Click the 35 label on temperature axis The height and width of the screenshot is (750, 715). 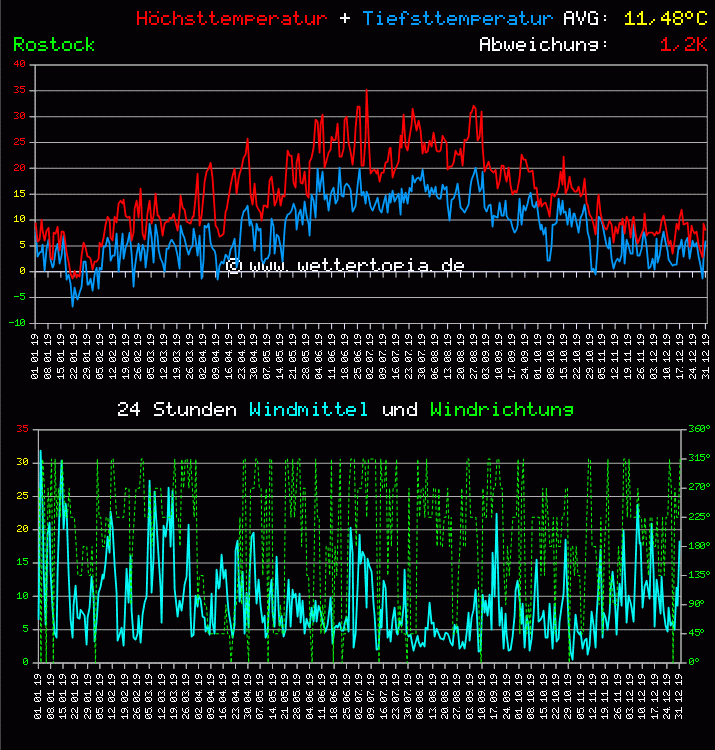click(x=20, y=90)
